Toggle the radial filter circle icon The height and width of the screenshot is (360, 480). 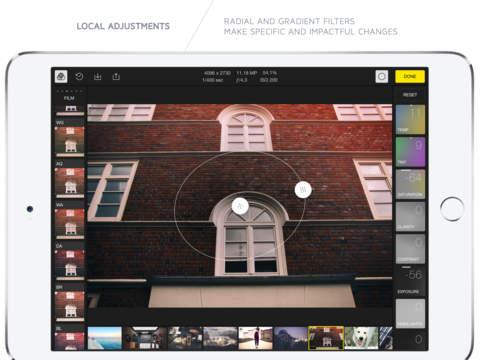(382, 76)
